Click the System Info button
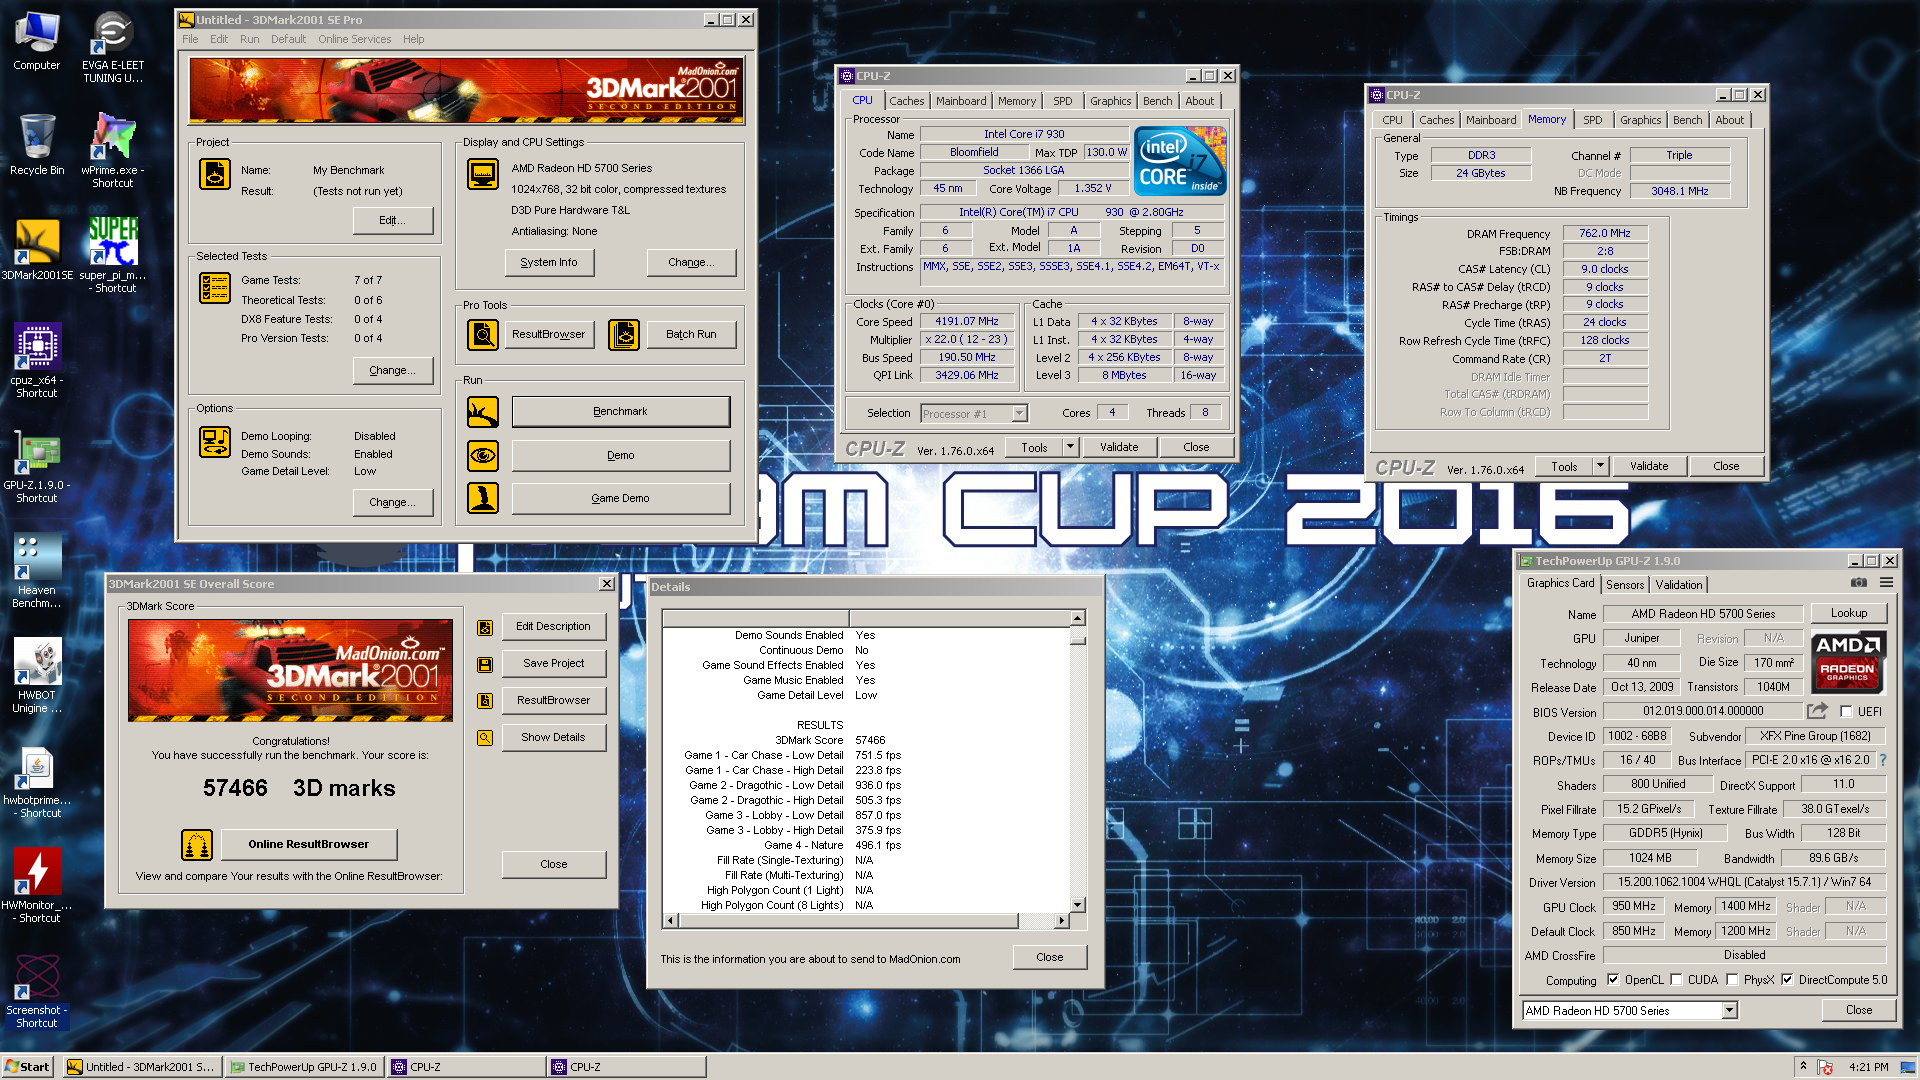 point(548,262)
